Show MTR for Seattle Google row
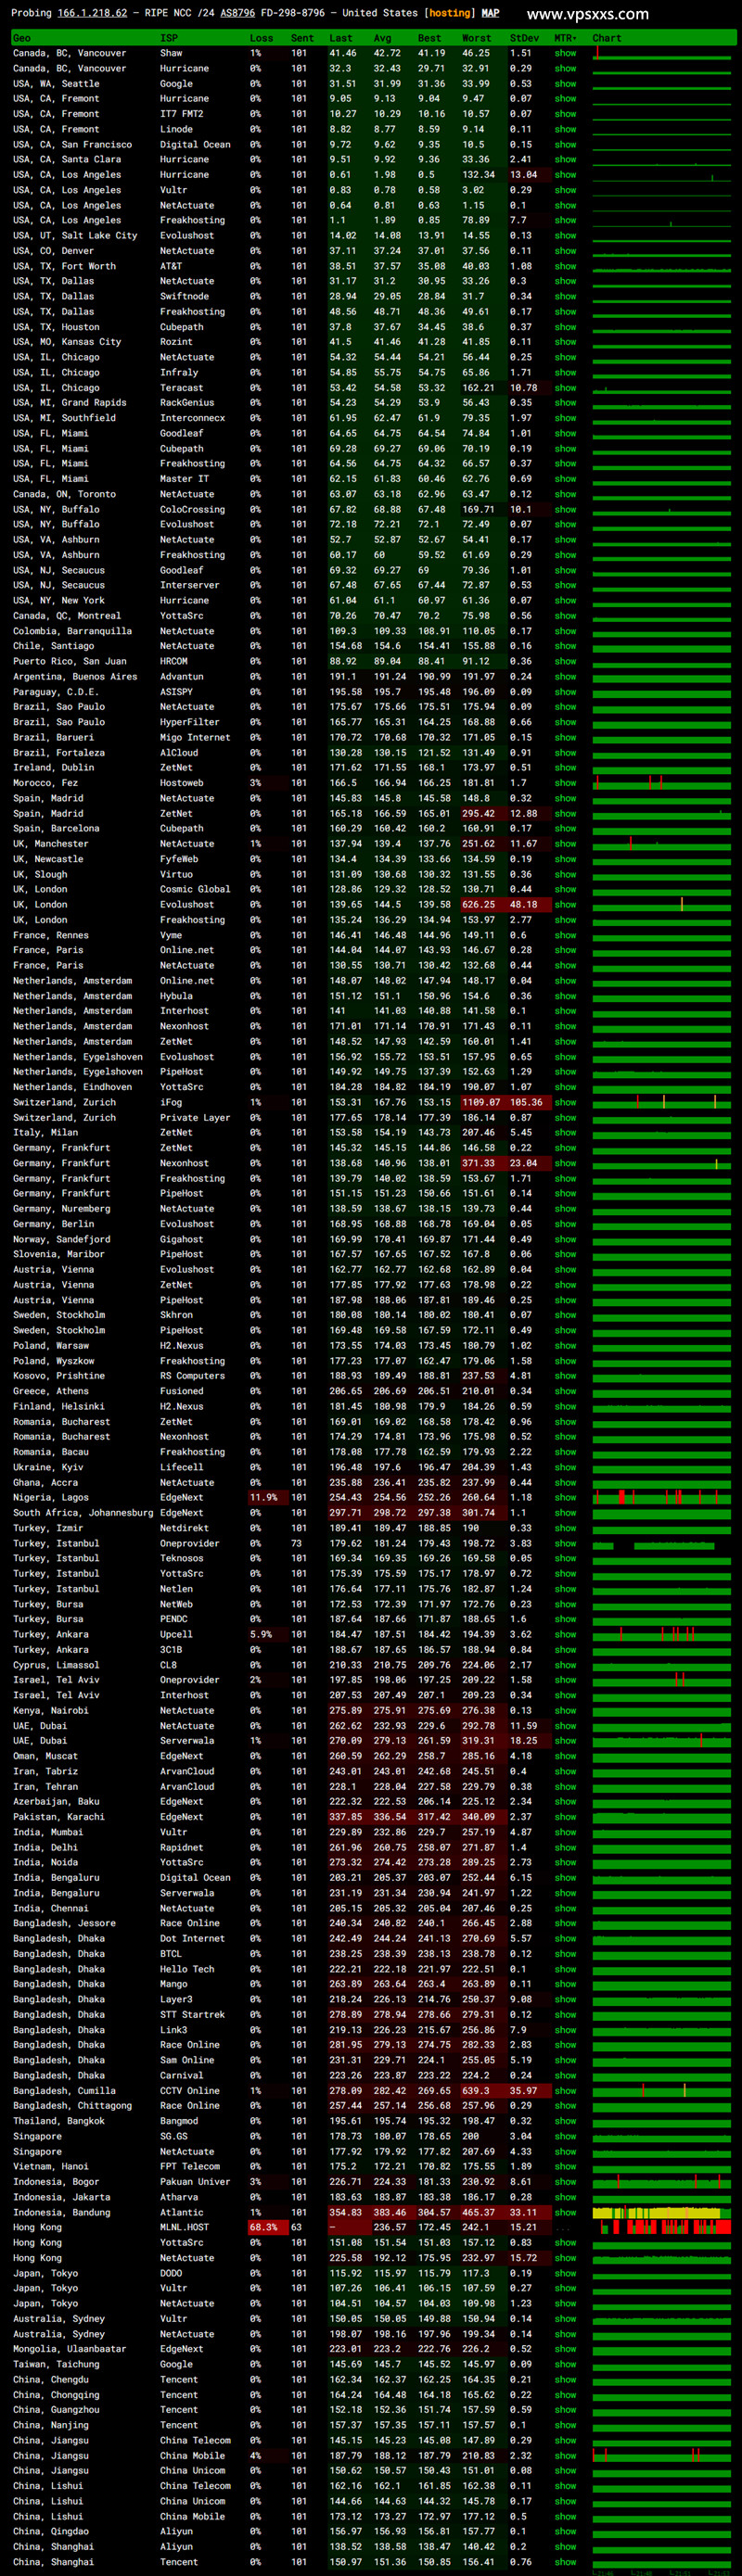 [x=566, y=84]
